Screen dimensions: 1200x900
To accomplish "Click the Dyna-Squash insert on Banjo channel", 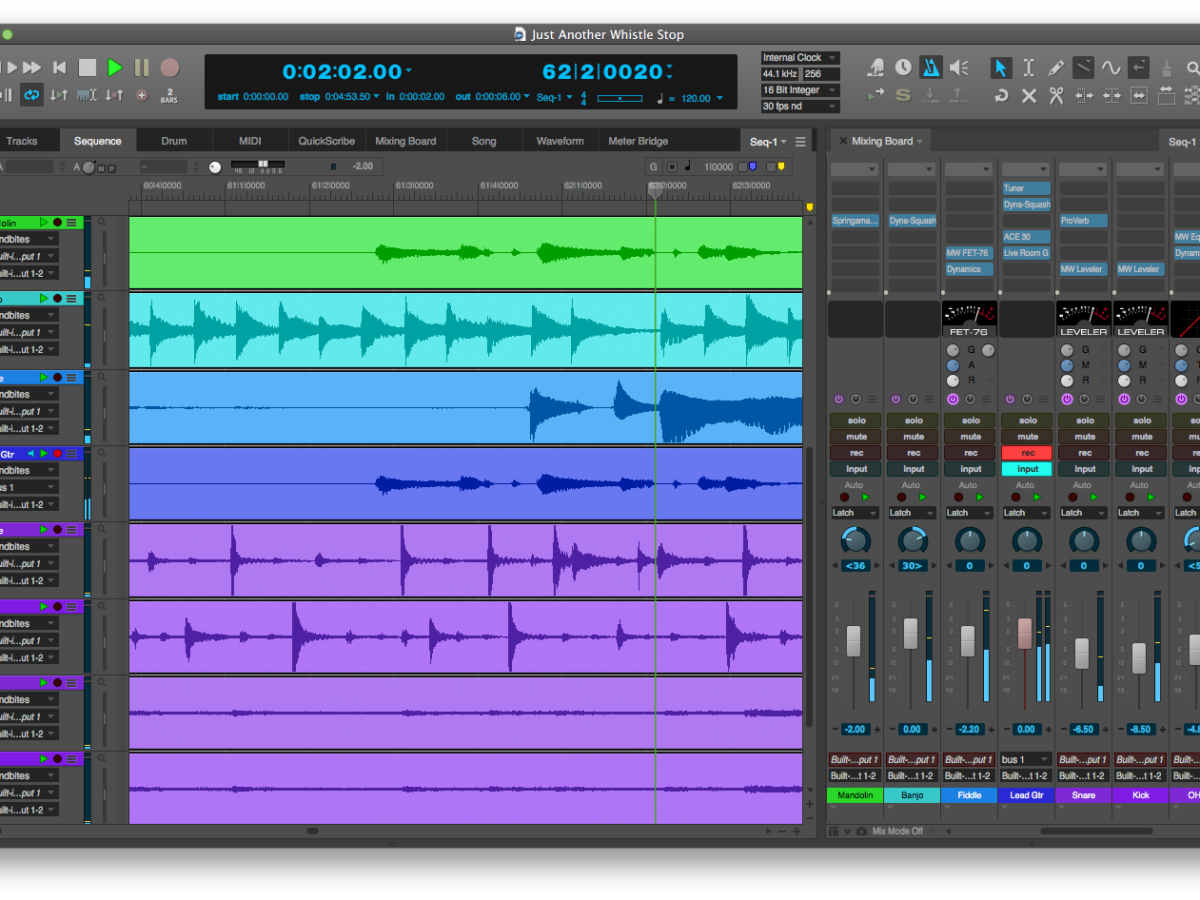I will click(x=913, y=221).
